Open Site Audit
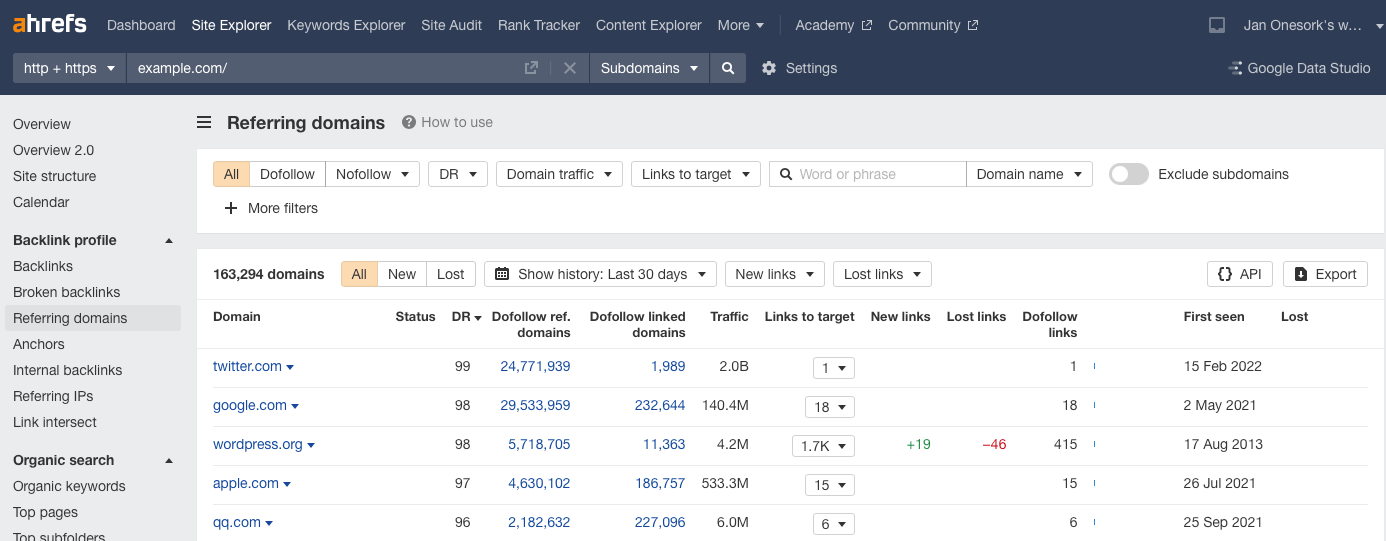This screenshot has width=1386, height=541. click(x=451, y=25)
